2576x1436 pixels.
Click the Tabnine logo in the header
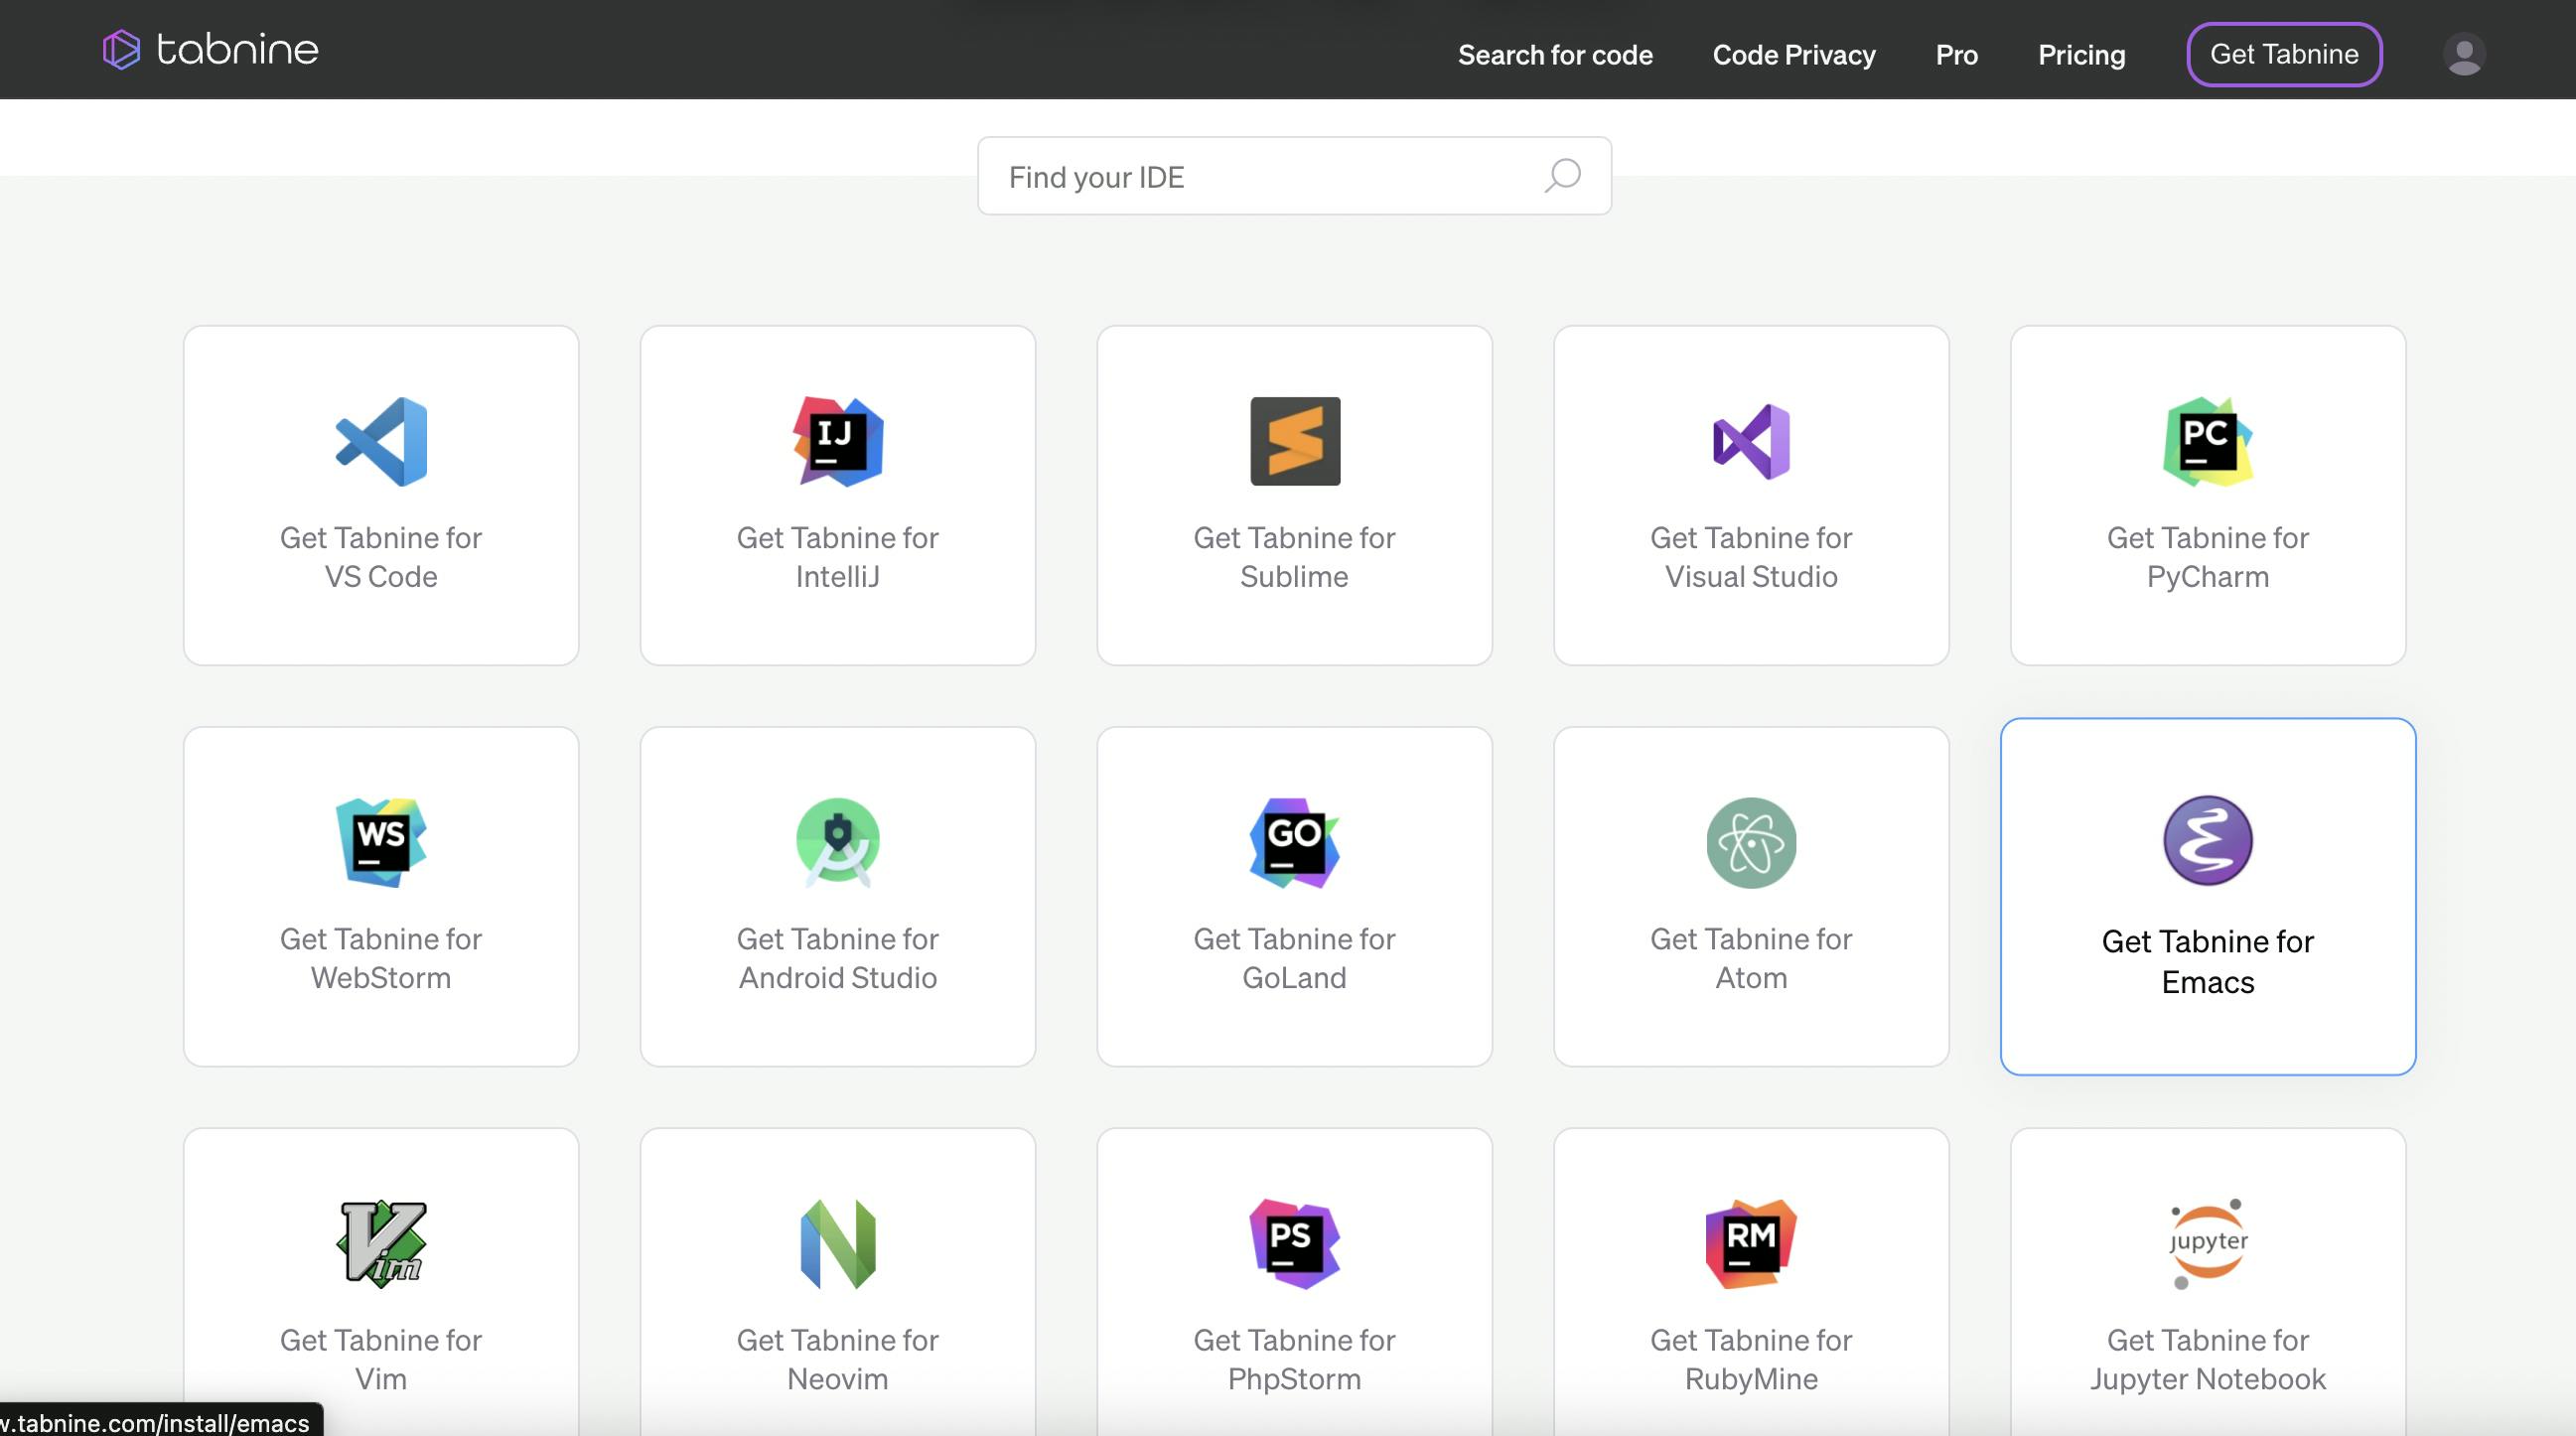(211, 49)
